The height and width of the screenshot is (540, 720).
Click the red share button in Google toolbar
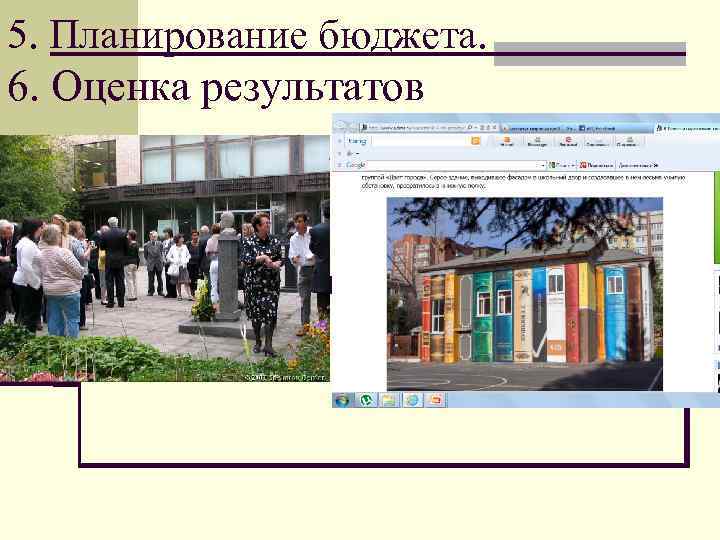[596, 165]
